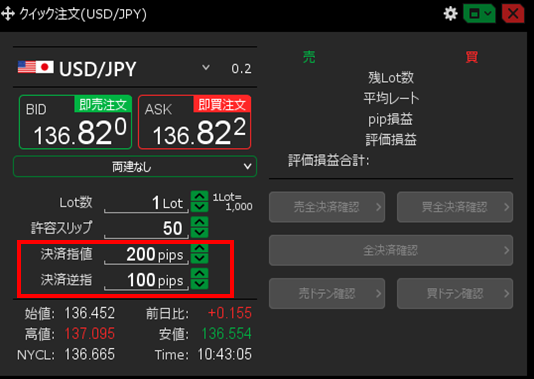The width and height of the screenshot is (534, 379).
Task: Open settings via the gear icon
Action: (450, 14)
